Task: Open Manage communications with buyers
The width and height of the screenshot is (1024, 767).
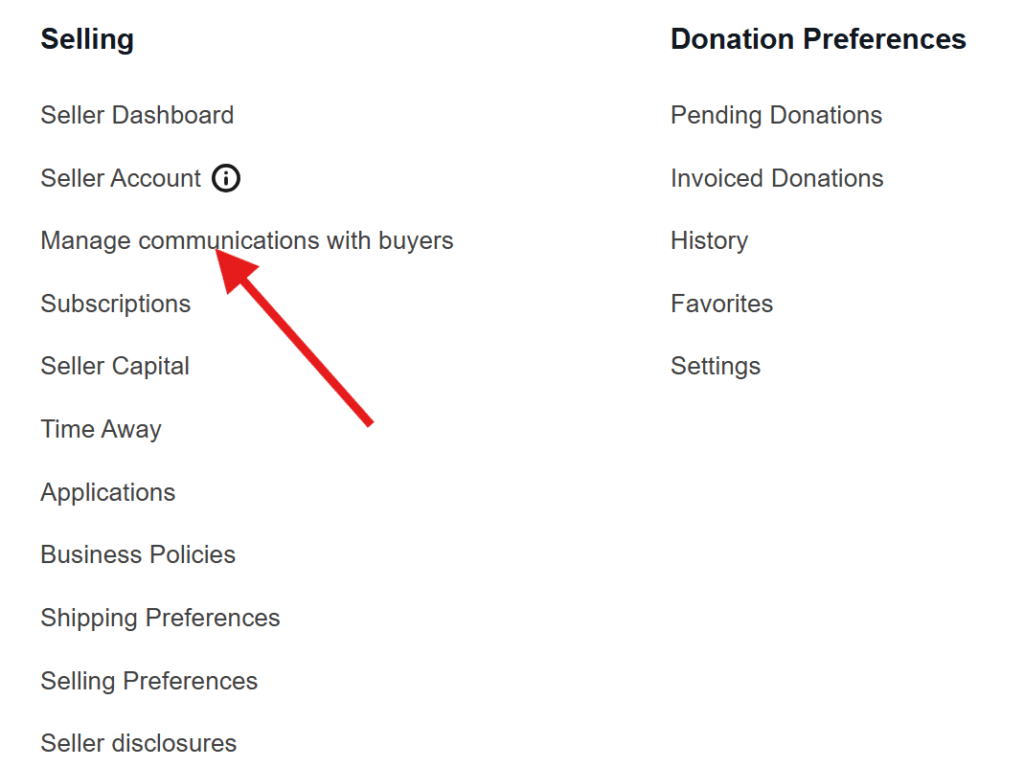Action: 246,241
